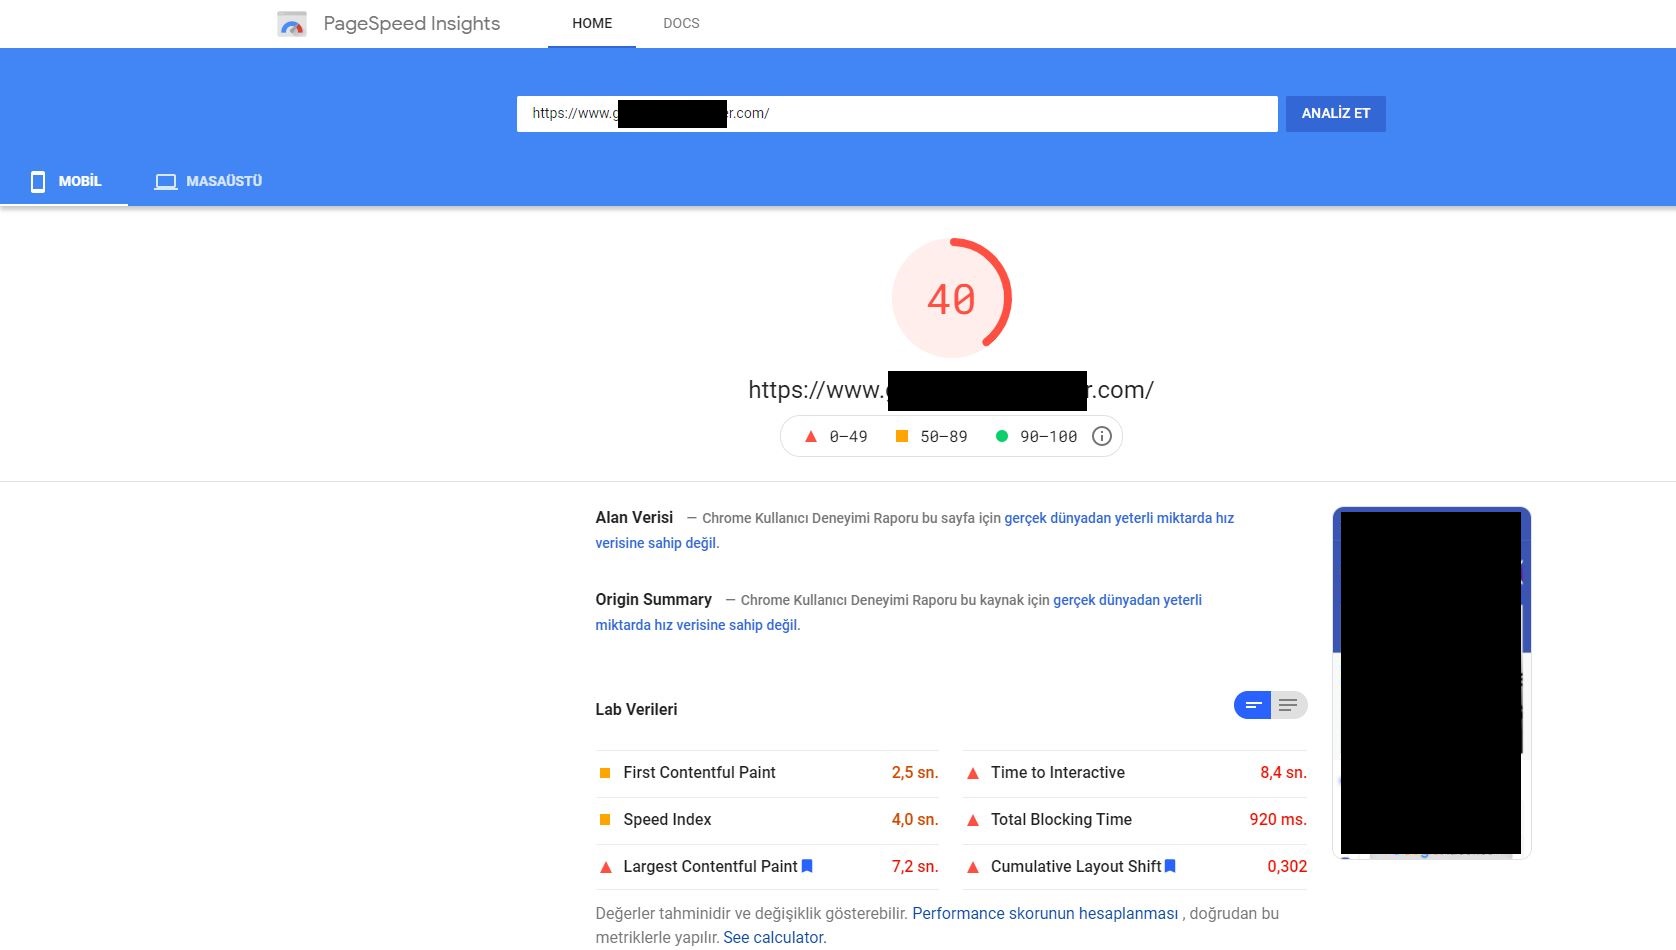
Task: Click the desktop laptop icon
Action: point(166,182)
